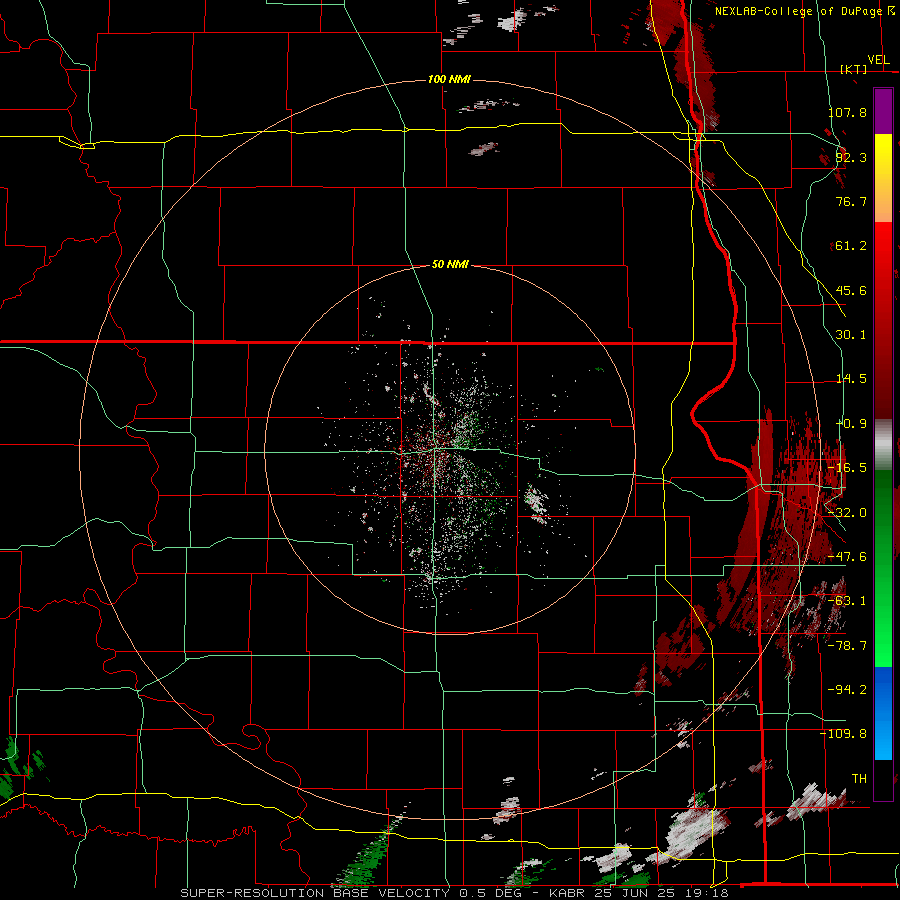Select the 92.3 value on velocity scale
This screenshot has width=900, height=900.
[x=851, y=157]
